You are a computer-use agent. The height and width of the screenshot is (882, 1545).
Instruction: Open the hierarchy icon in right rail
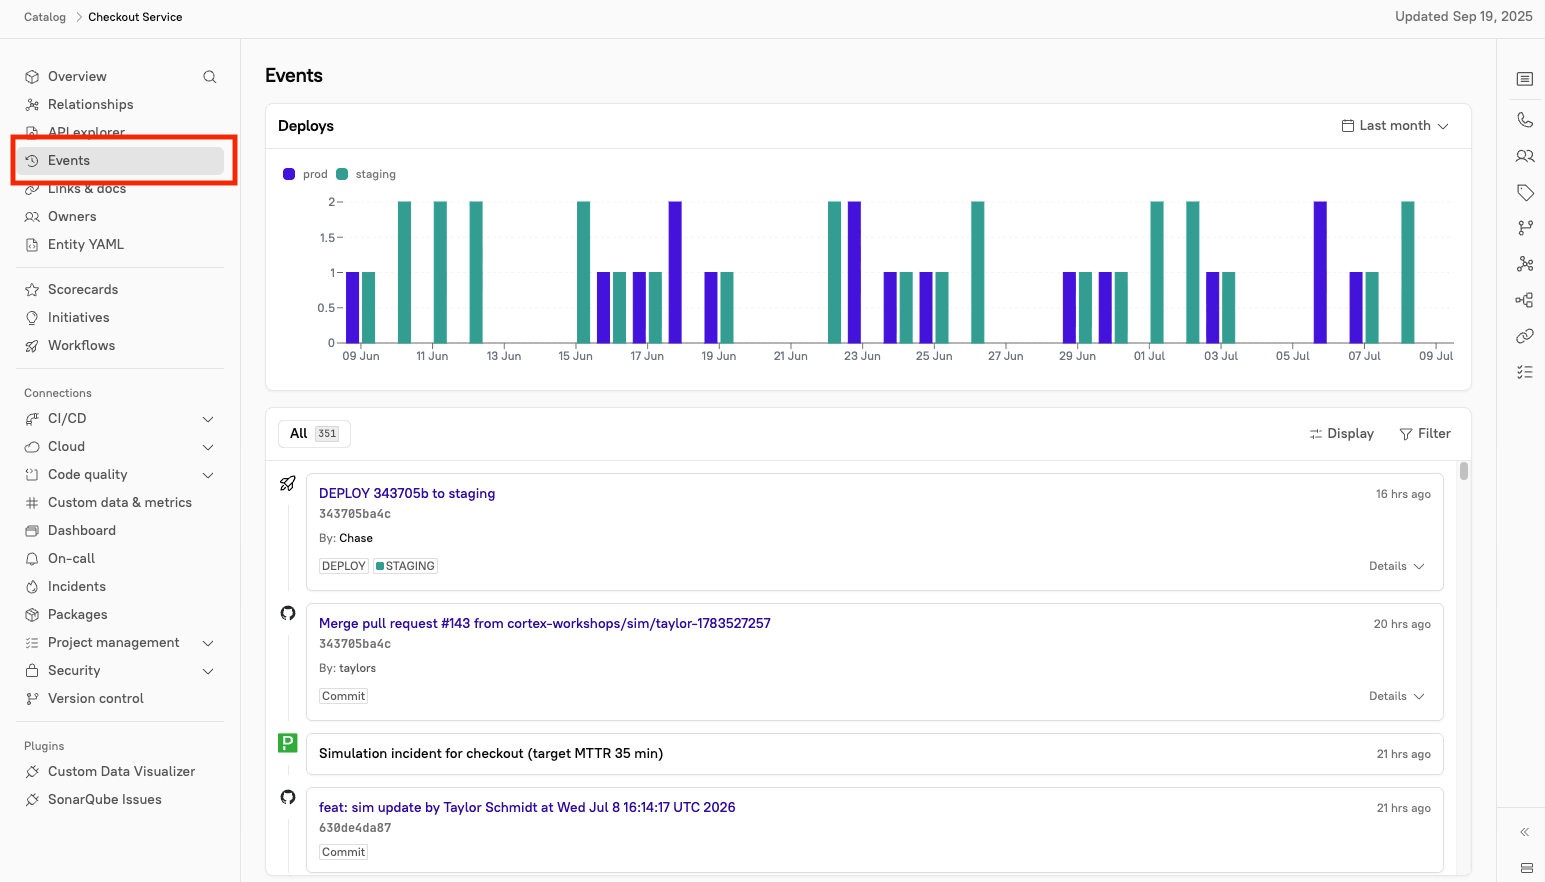tap(1525, 300)
